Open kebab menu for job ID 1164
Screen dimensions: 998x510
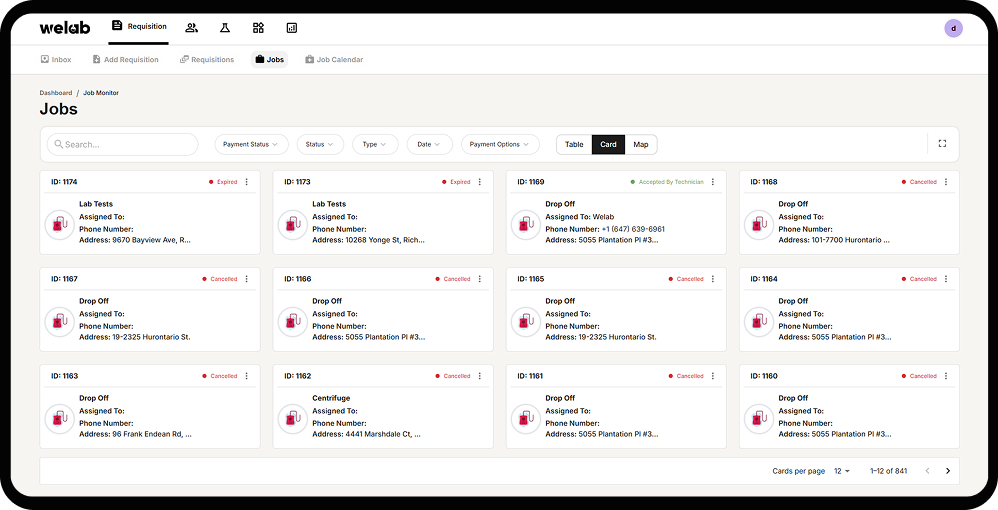coord(946,279)
